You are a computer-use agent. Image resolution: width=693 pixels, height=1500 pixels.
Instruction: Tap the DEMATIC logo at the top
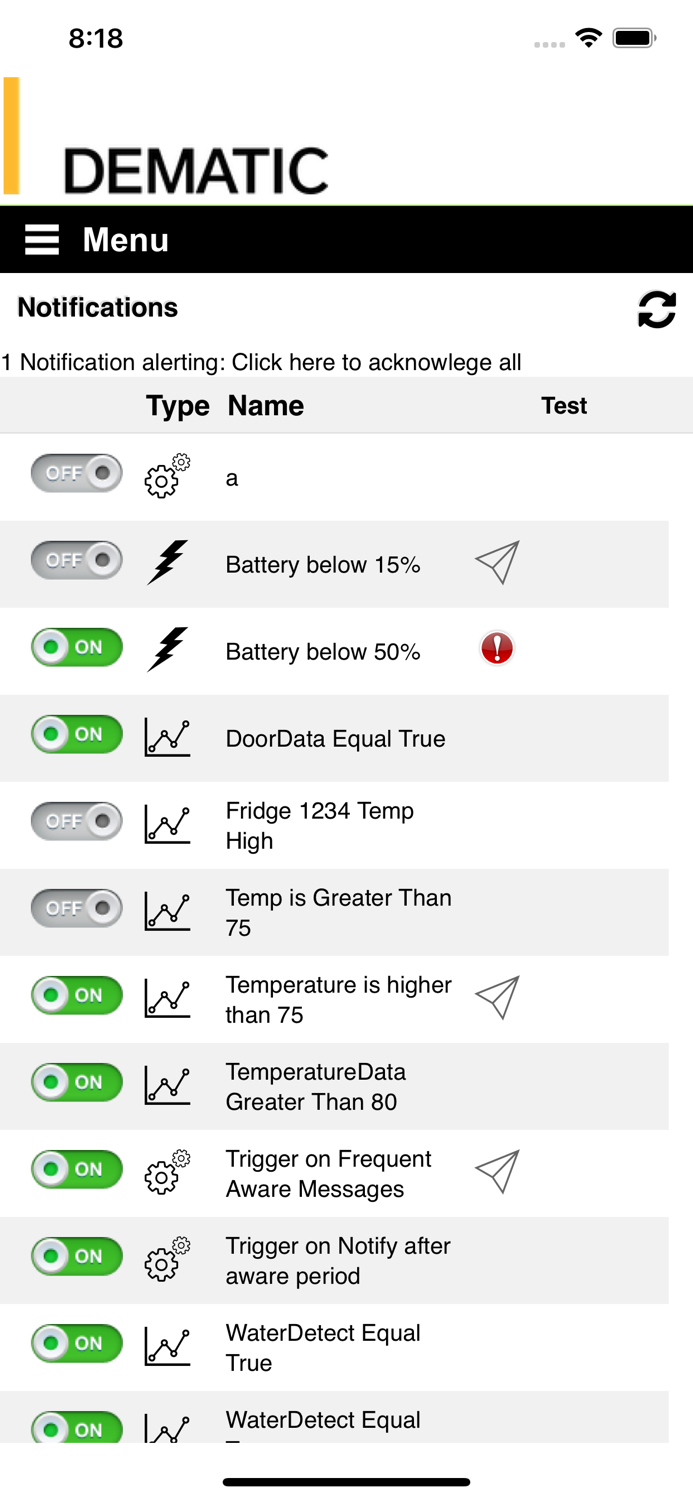[195, 168]
